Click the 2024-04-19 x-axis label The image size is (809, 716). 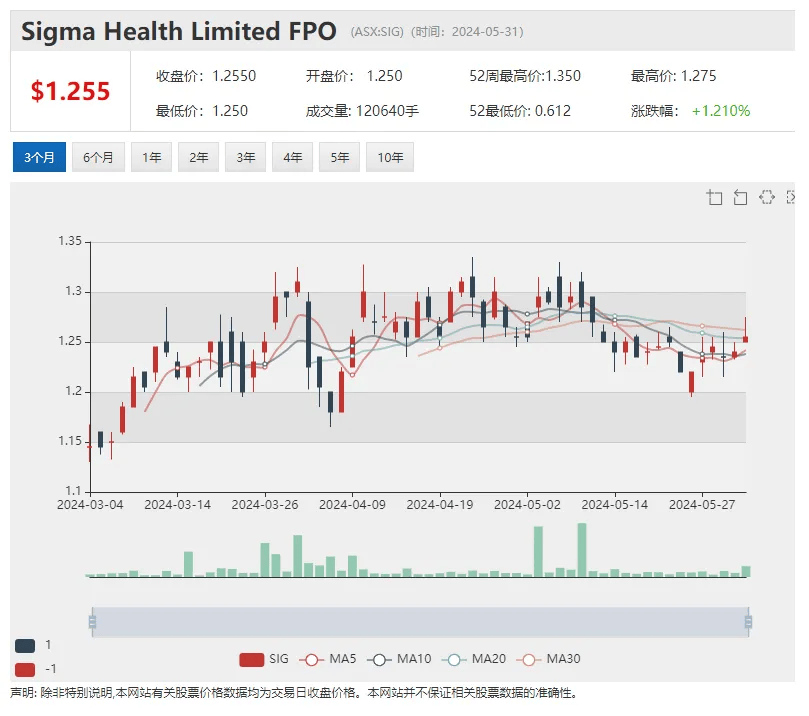[440, 505]
